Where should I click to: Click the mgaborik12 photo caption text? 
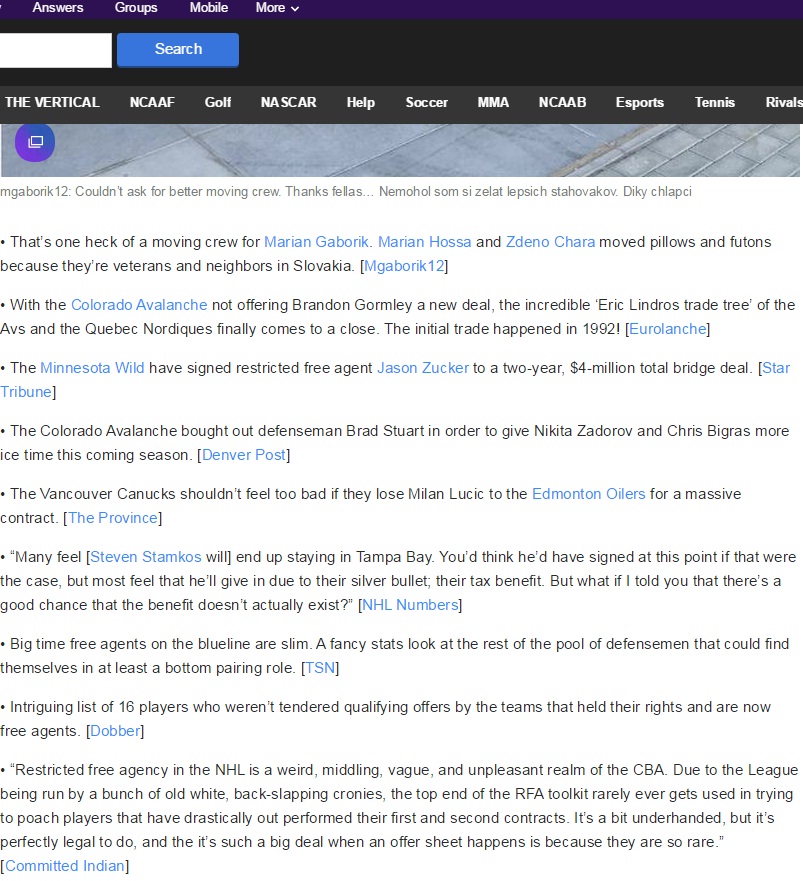346,192
